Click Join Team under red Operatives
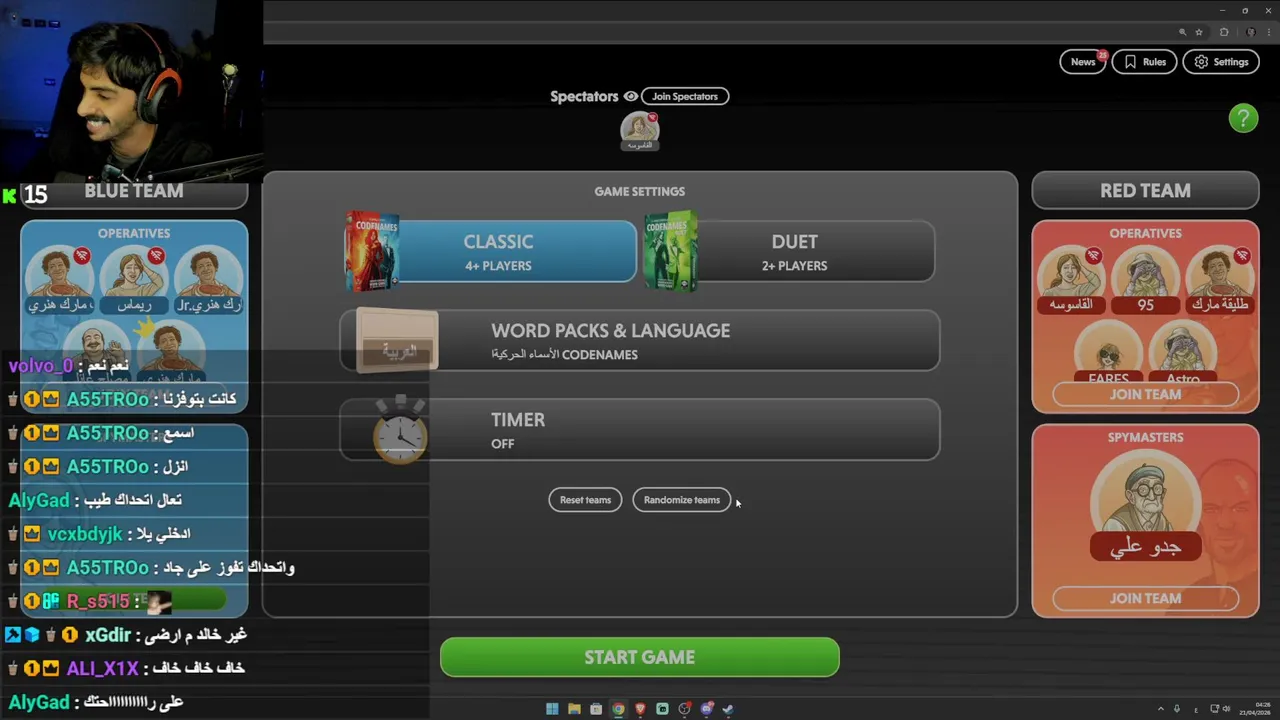The image size is (1280, 720). tap(1145, 394)
